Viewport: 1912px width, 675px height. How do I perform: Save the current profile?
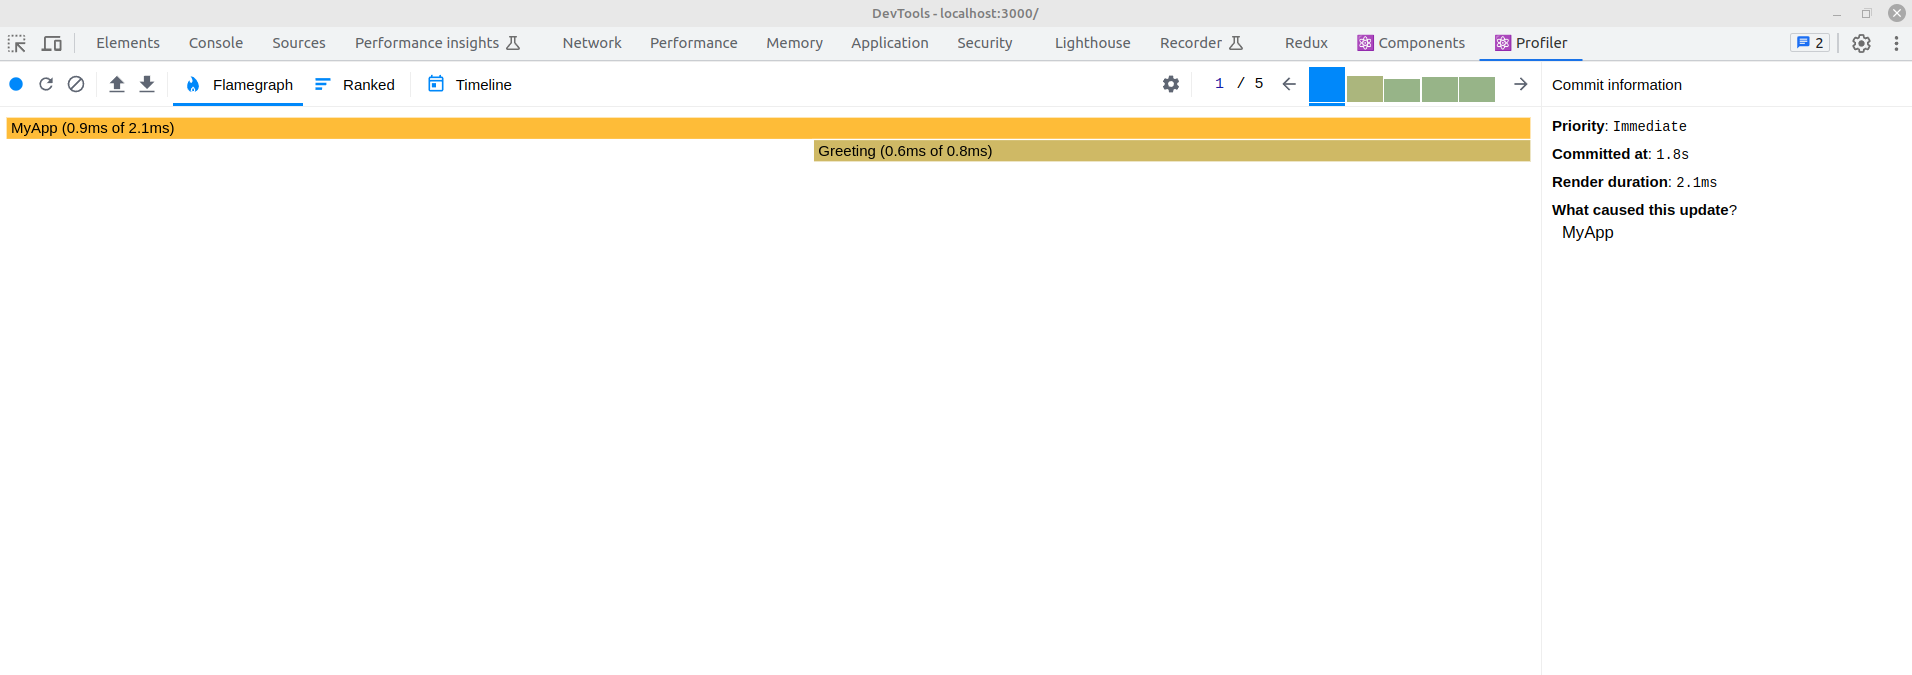147,84
